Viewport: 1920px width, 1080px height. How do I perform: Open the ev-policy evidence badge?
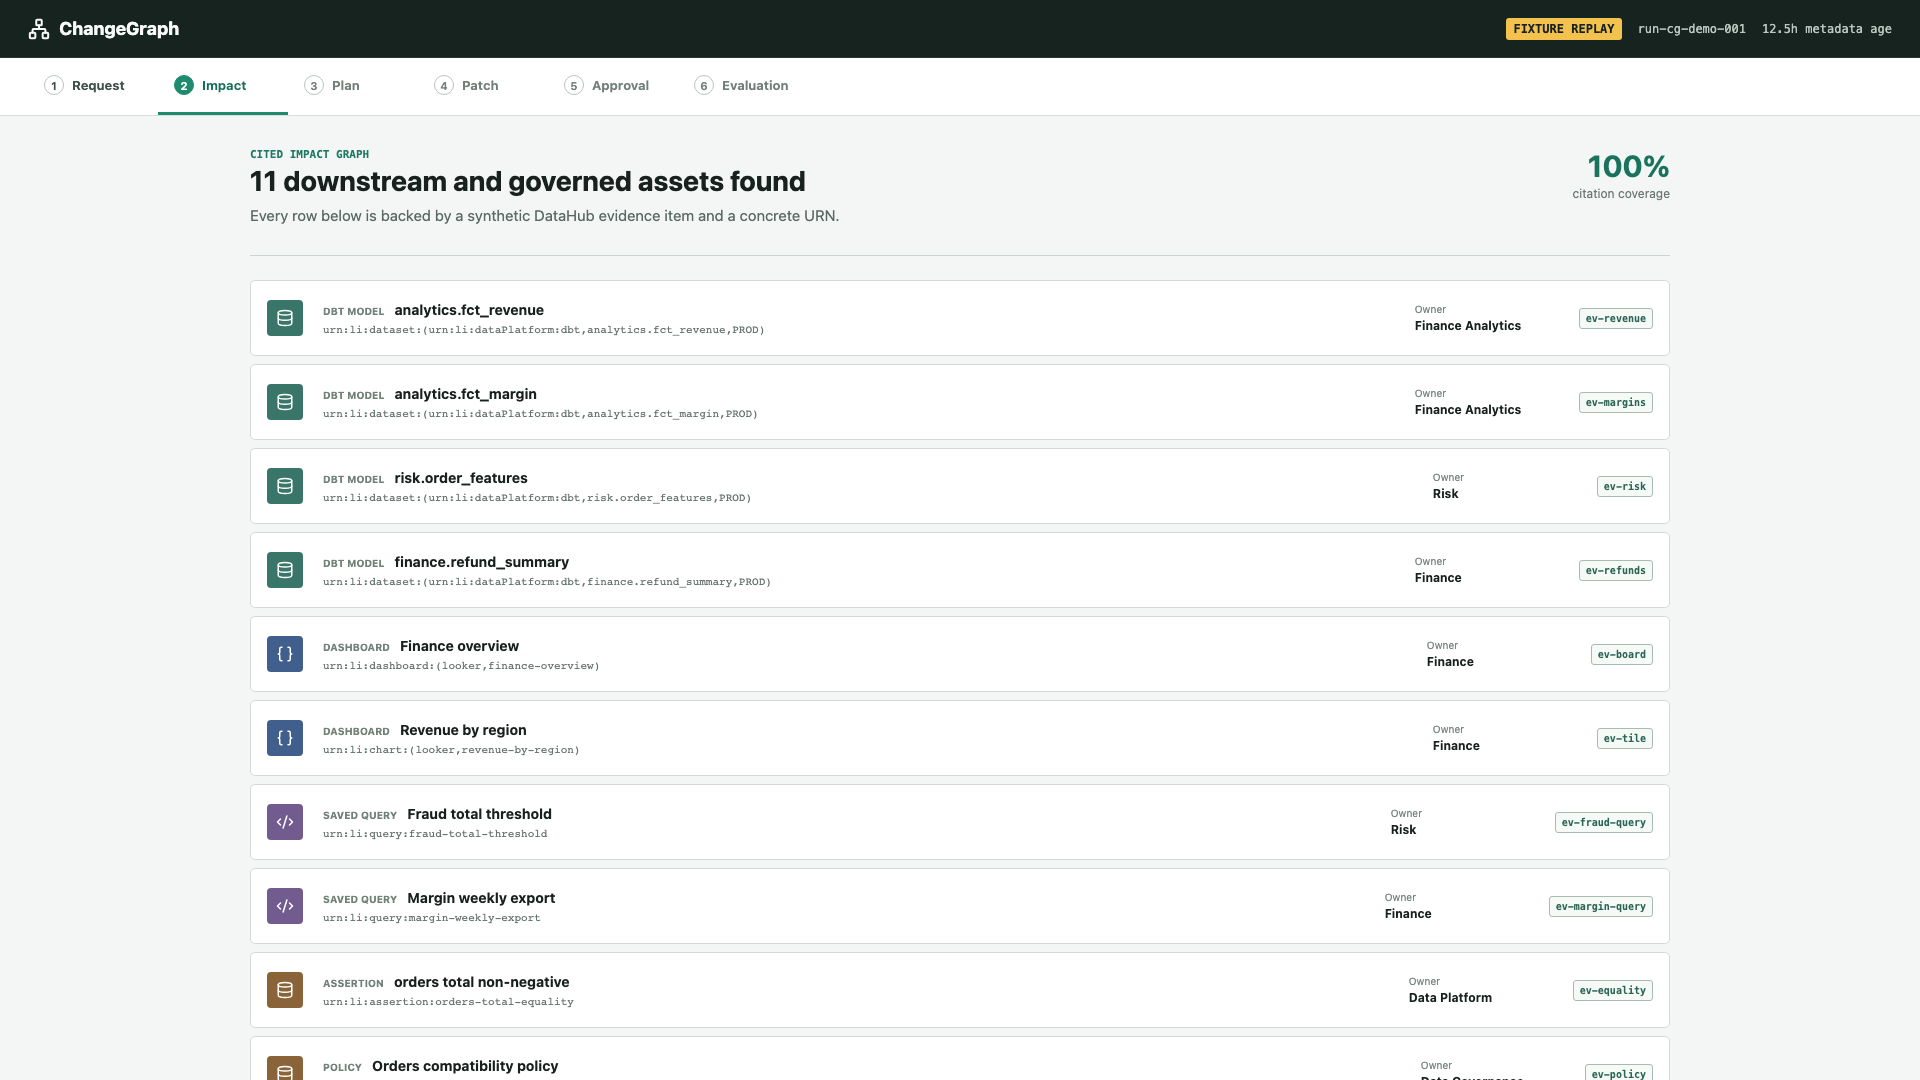point(1619,1072)
